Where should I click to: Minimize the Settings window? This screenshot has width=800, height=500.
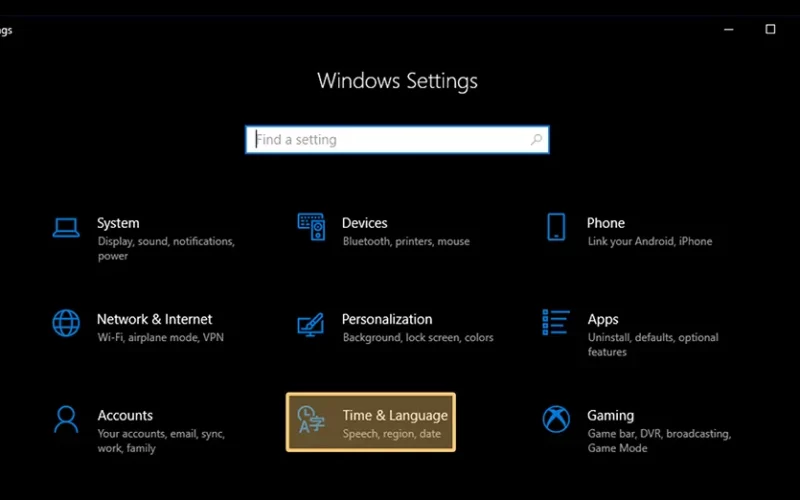pyautogui.click(x=729, y=30)
